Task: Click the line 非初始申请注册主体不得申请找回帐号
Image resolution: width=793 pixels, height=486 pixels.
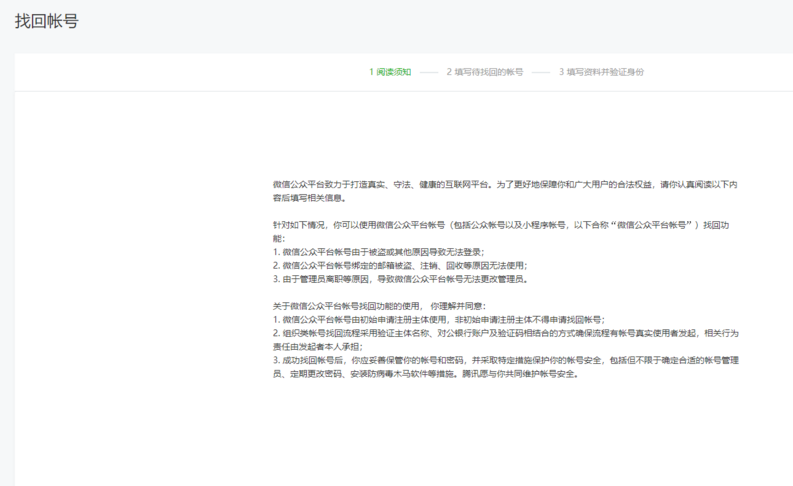Action: click(438, 320)
